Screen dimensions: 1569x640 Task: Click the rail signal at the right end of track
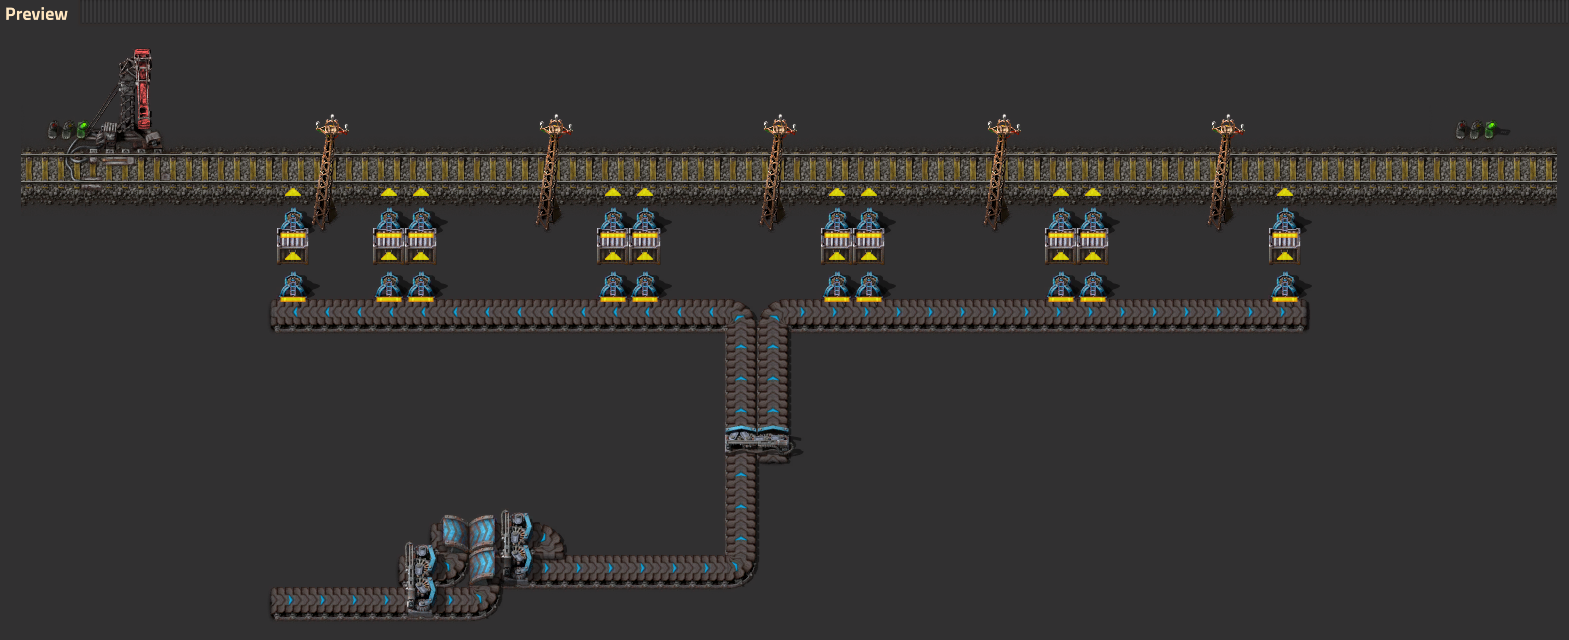(x=1478, y=130)
